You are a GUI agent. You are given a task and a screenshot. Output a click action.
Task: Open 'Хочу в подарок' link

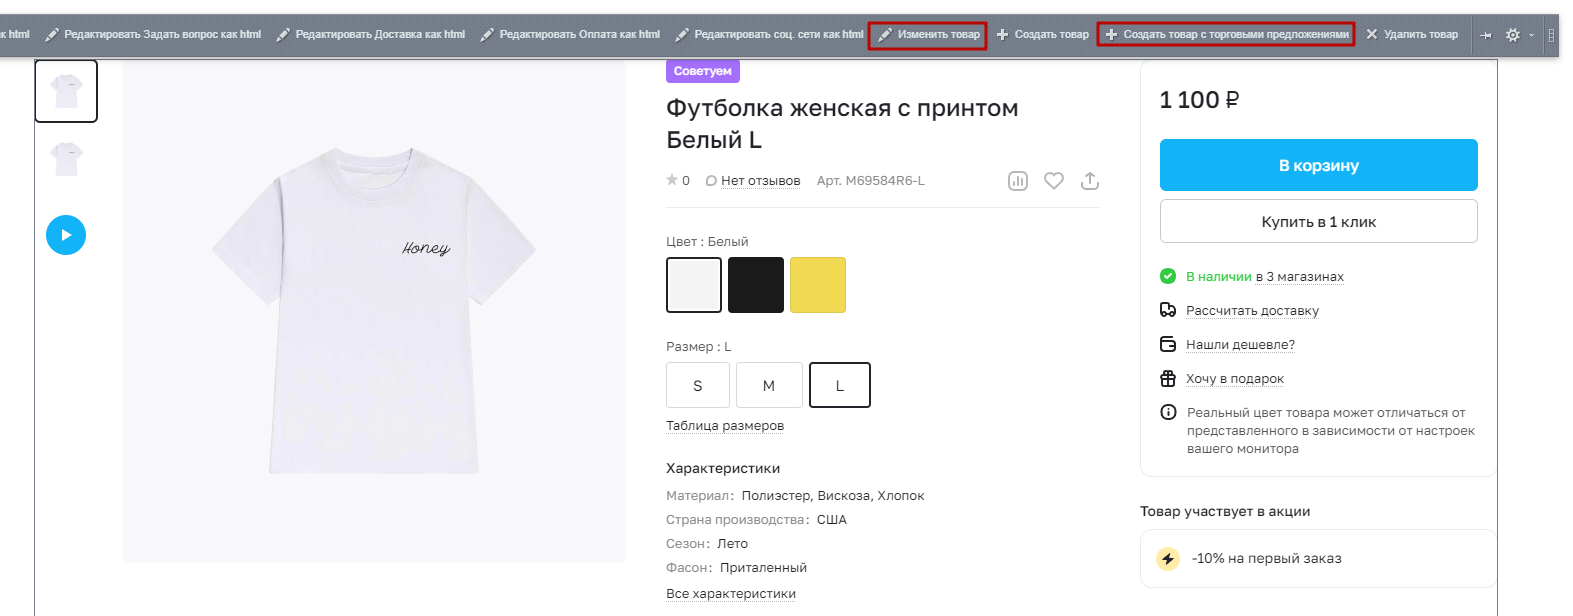tap(1235, 379)
